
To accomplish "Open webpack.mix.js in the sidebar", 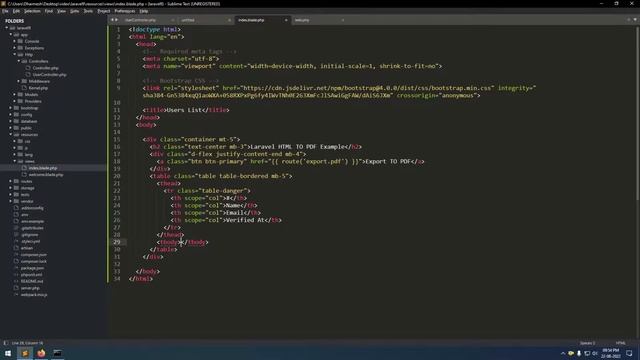I will pos(34,295).
